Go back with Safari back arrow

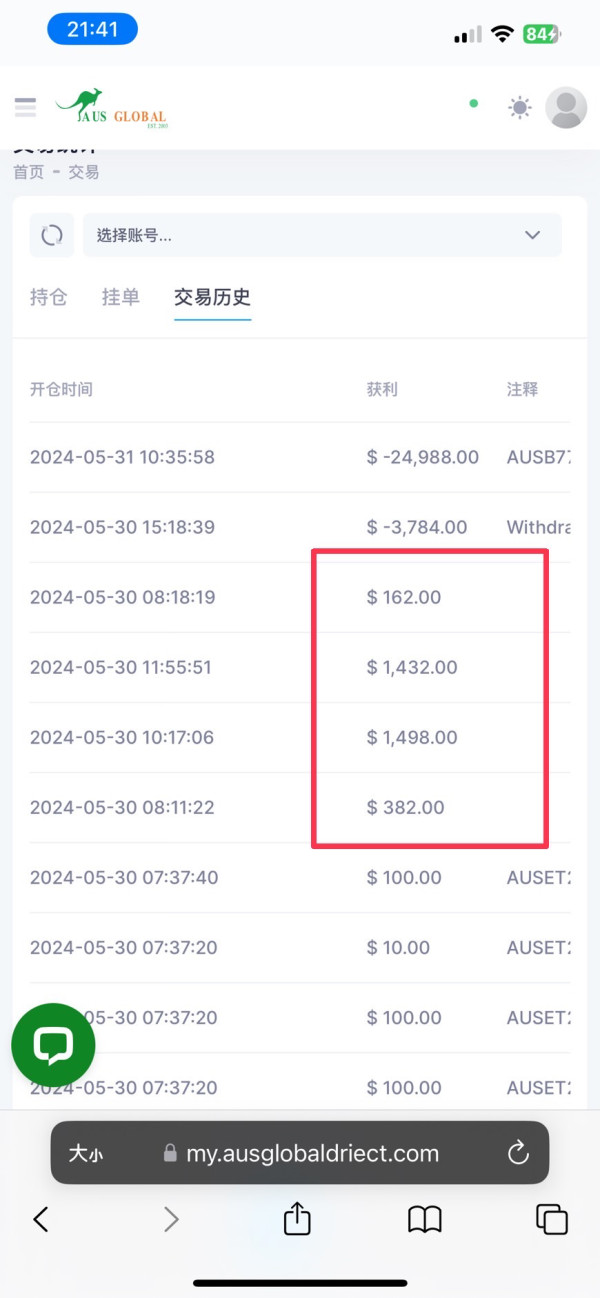41,1219
